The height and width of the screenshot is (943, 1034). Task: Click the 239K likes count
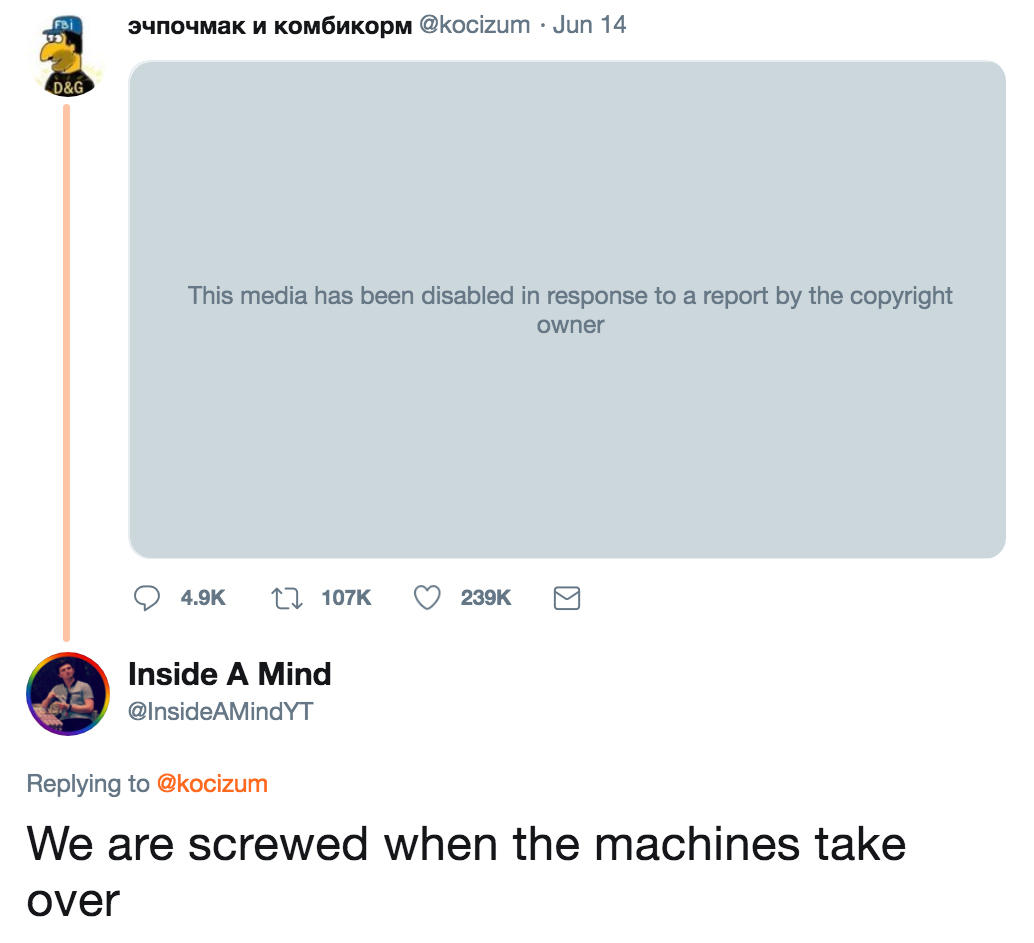tap(486, 598)
